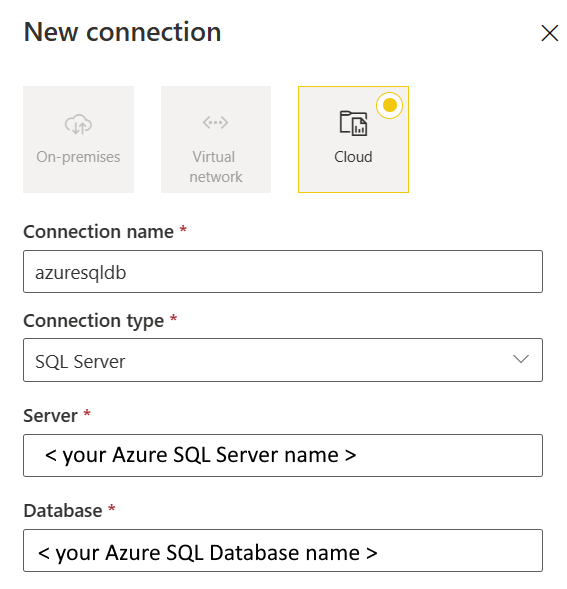The image size is (567, 589).
Task: Click the Database field label
Action: (63, 511)
